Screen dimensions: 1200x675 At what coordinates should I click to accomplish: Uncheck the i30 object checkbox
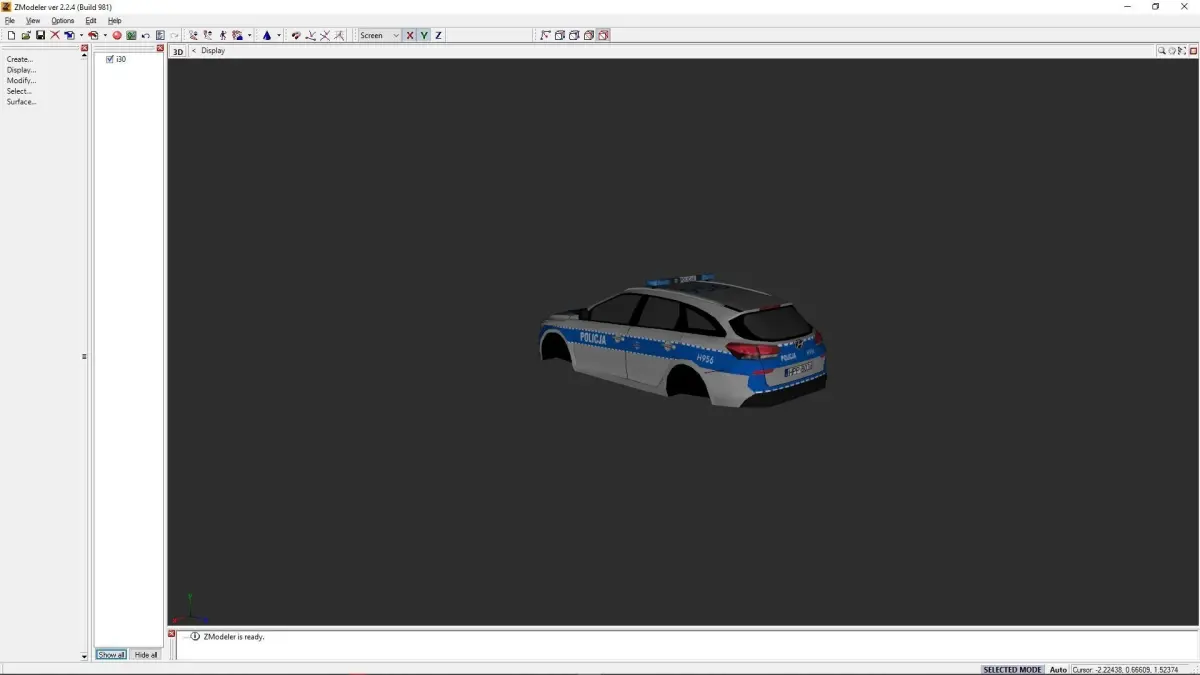(x=110, y=59)
